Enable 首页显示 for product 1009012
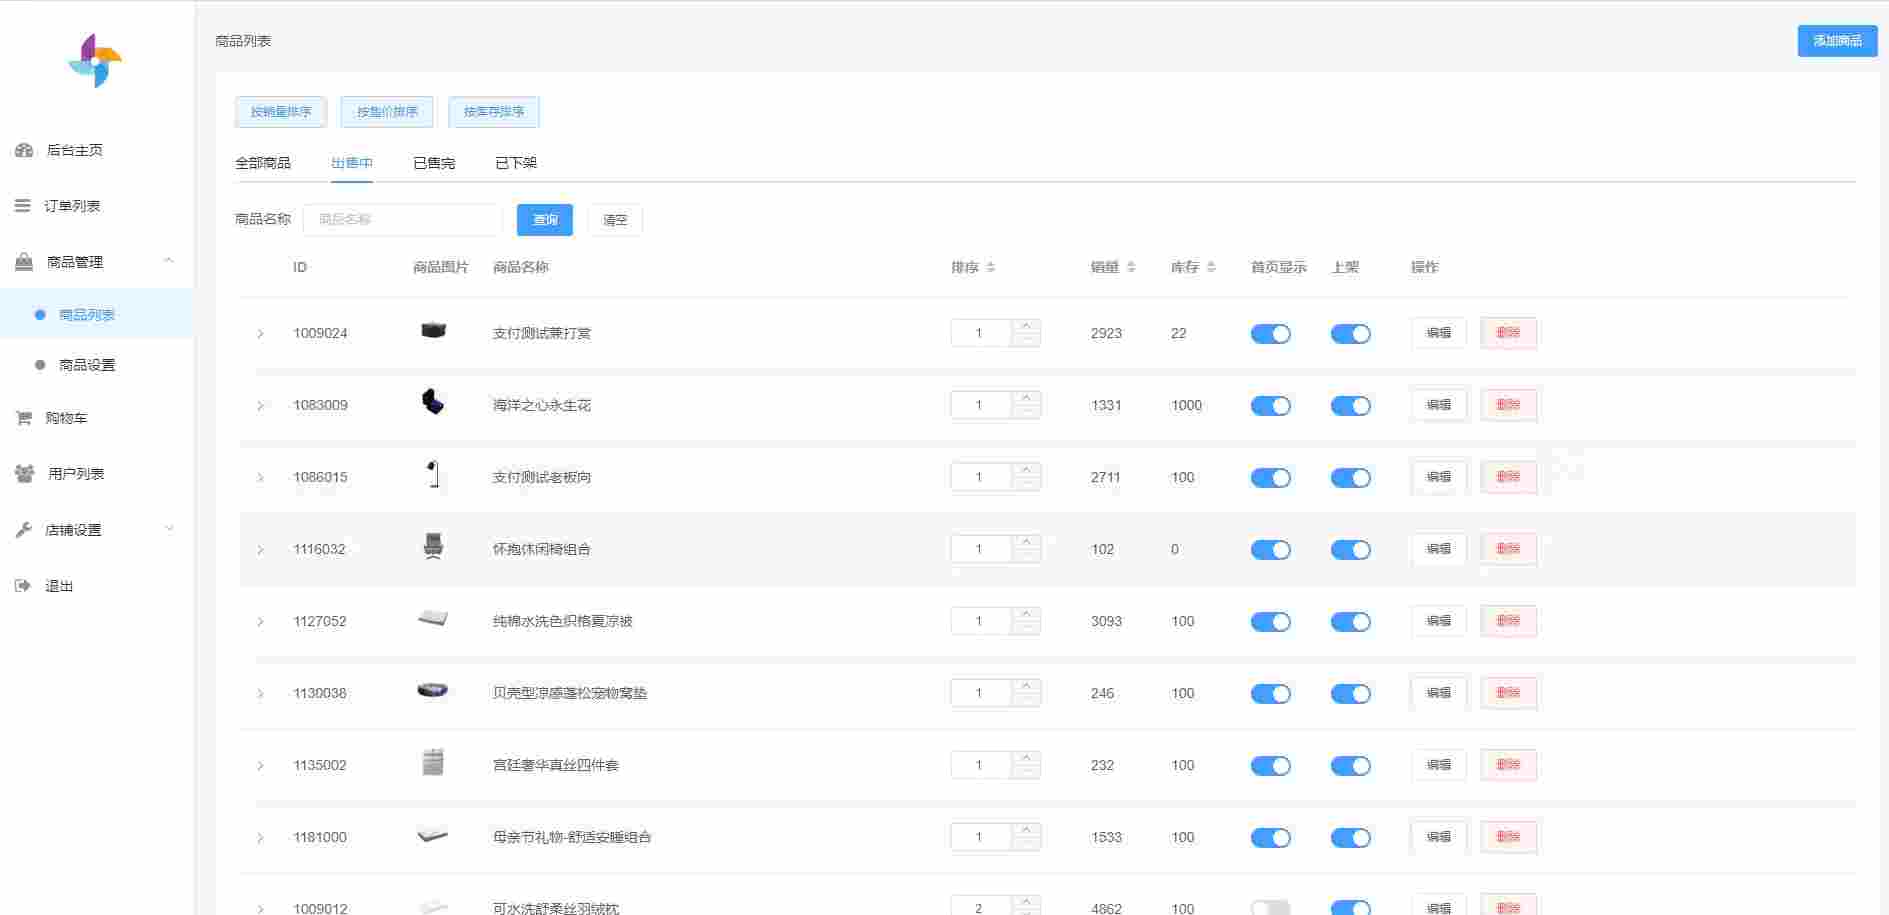 (1270, 907)
